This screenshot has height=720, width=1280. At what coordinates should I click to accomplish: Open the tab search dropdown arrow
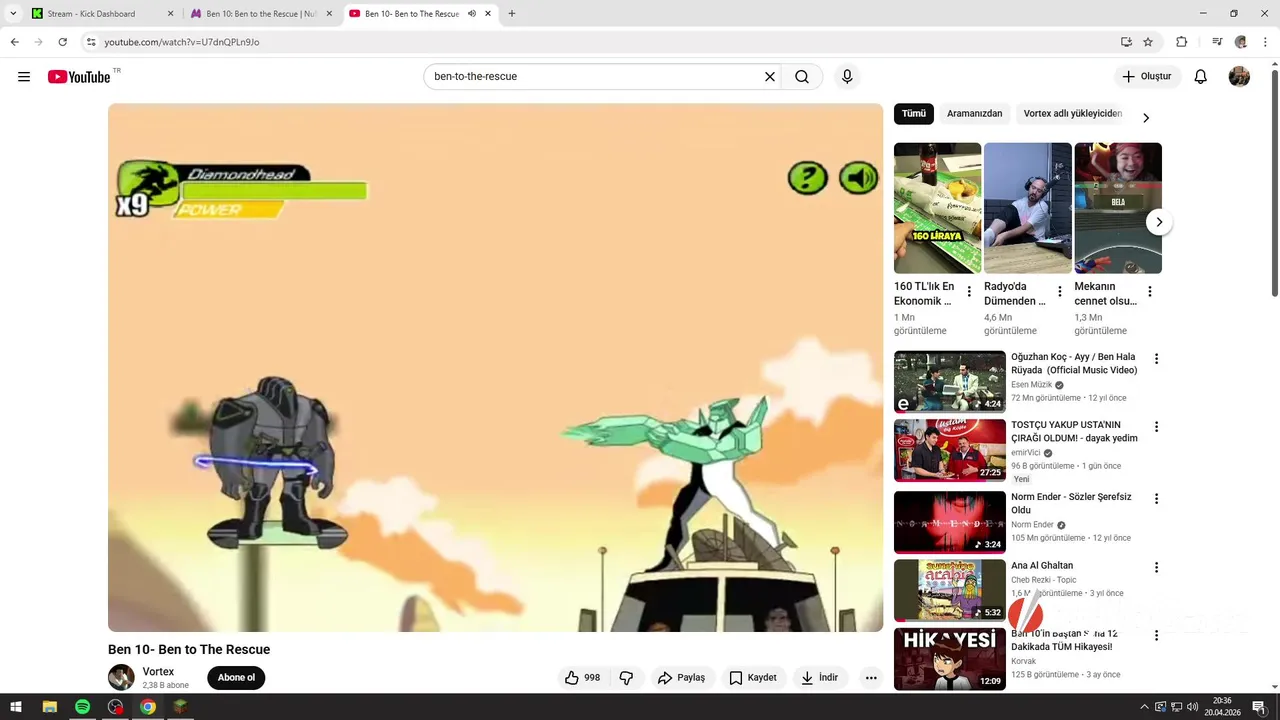[13, 14]
